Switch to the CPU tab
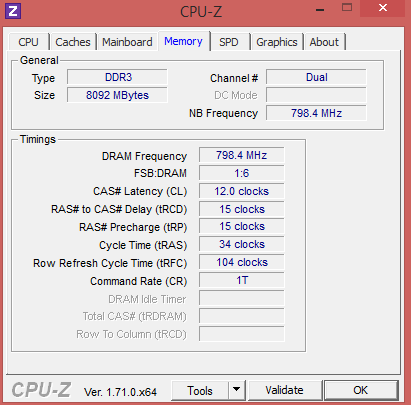This screenshot has width=411, height=405. tap(28, 42)
